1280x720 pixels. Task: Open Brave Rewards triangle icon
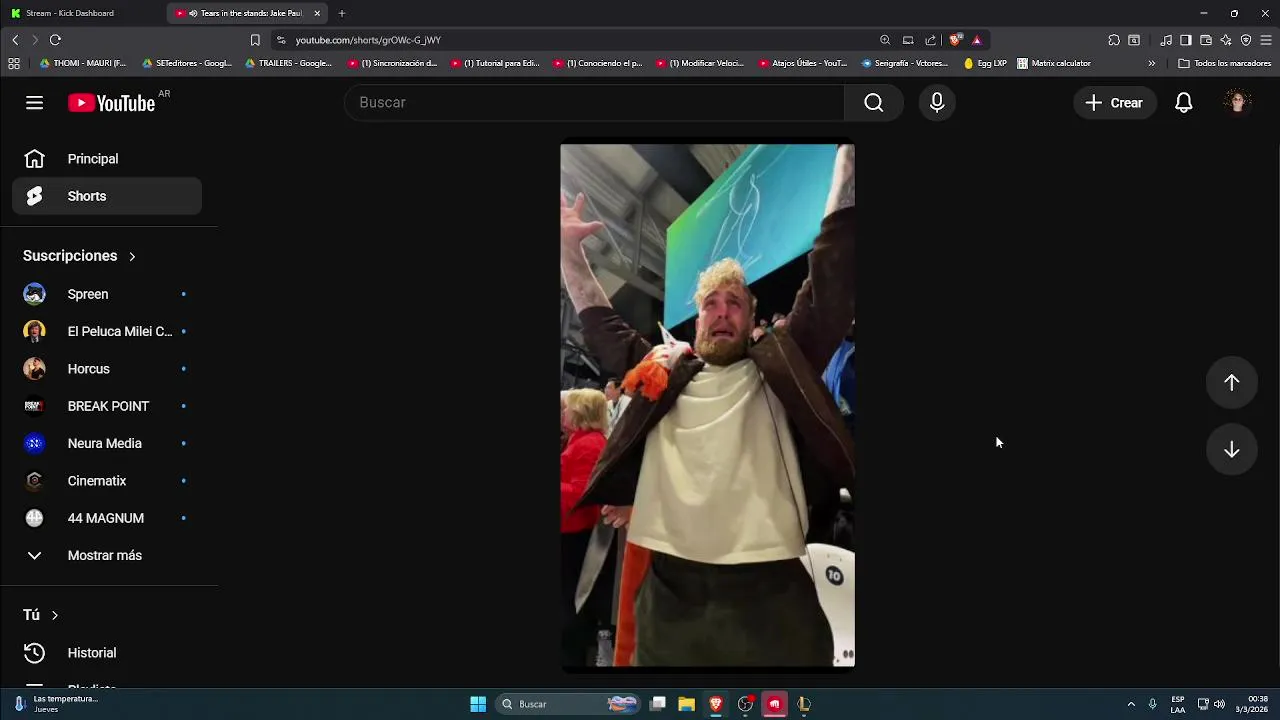tap(977, 40)
